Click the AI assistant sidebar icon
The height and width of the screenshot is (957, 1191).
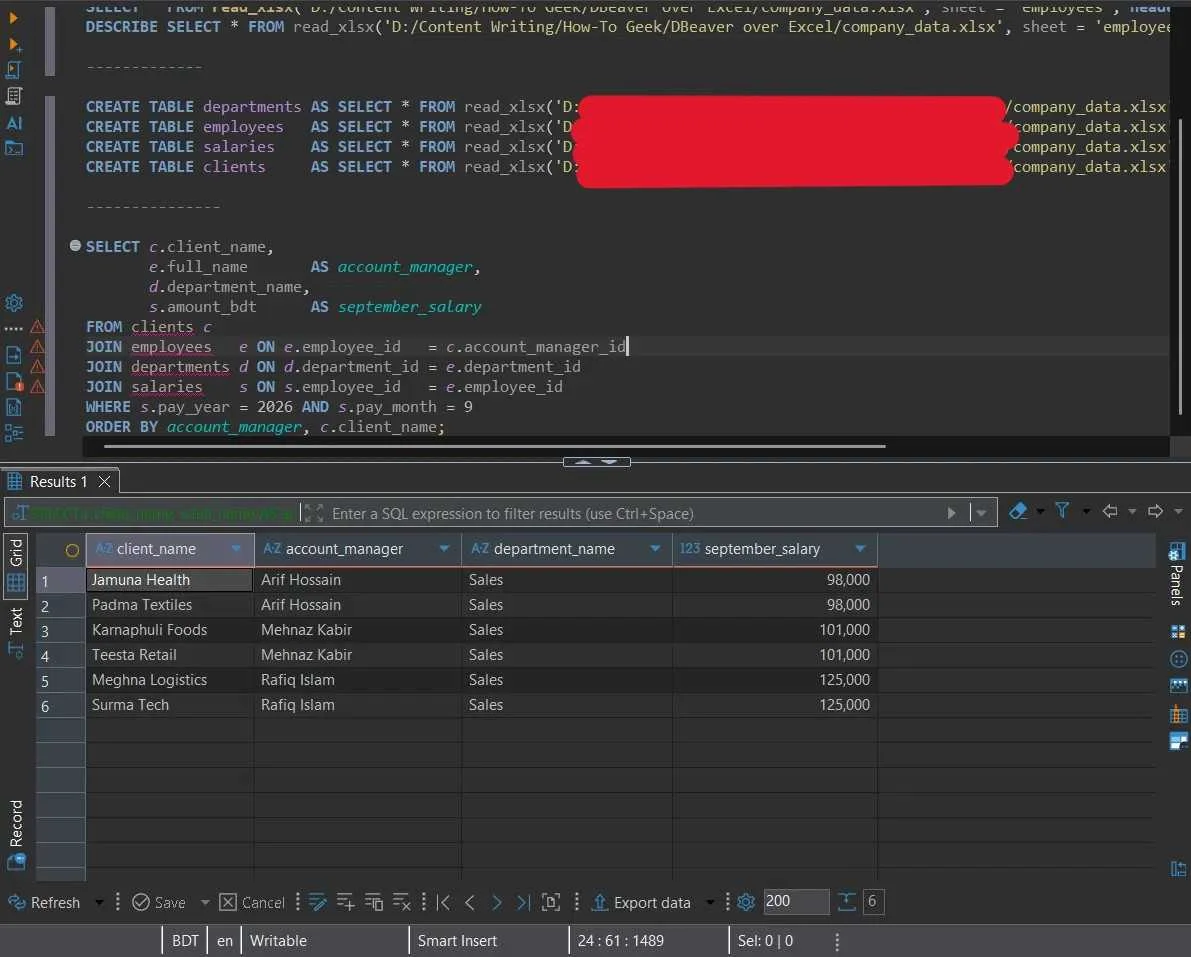[14, 123]
